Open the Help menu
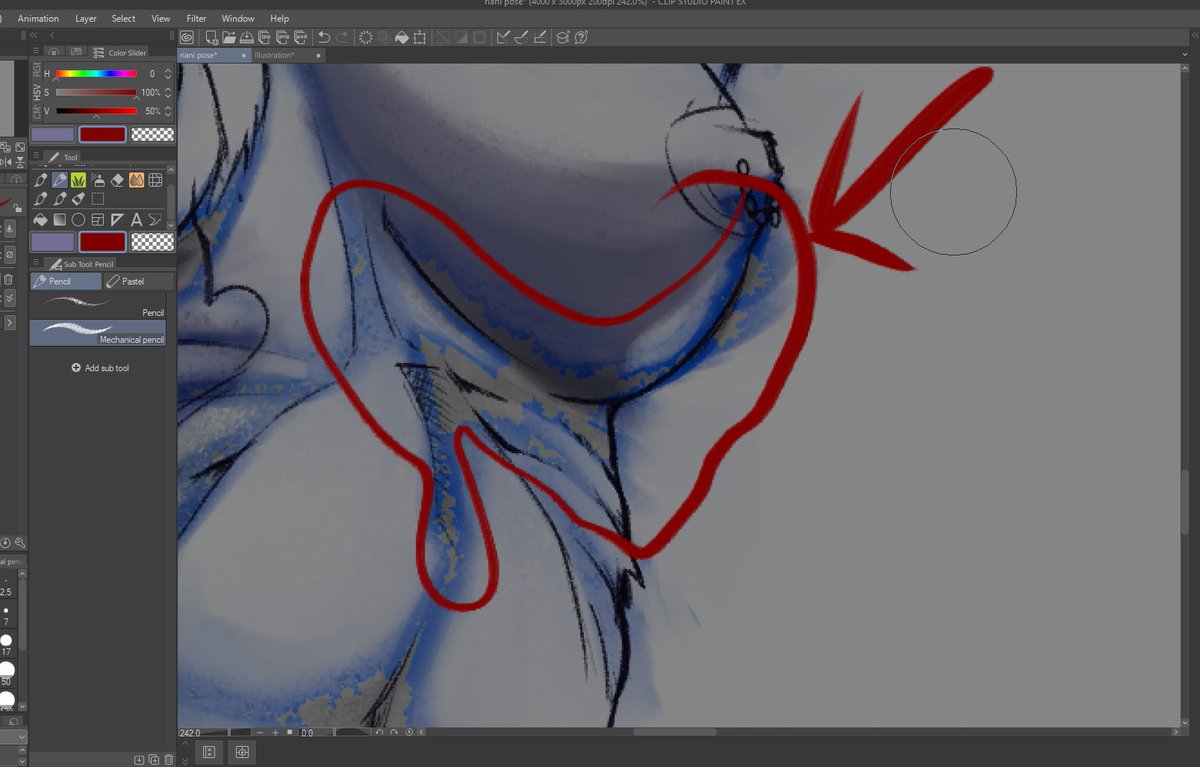The image size is (1200, 767). click(x=280, y=18)
